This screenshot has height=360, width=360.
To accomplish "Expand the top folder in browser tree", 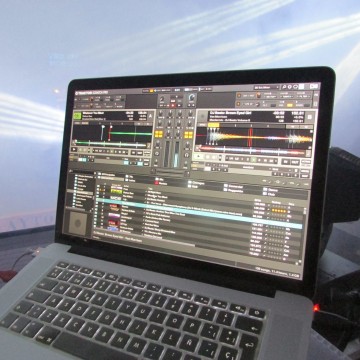I will [x=76, y=176].
